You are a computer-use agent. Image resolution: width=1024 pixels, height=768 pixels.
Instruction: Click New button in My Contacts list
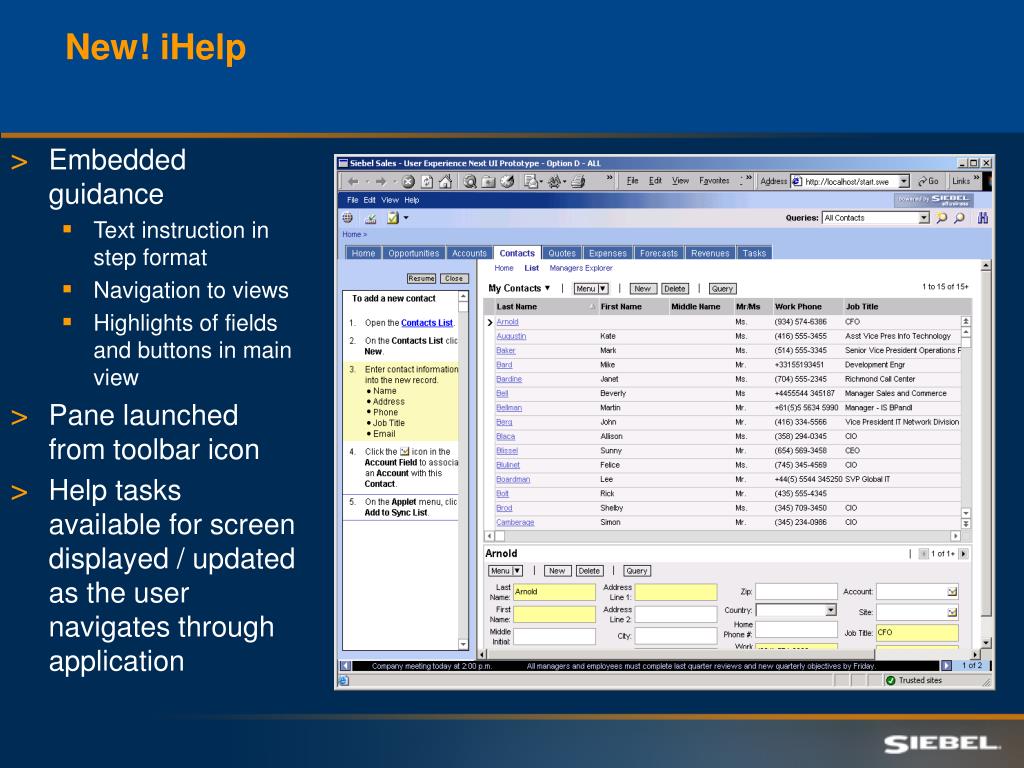coord(643,289)
